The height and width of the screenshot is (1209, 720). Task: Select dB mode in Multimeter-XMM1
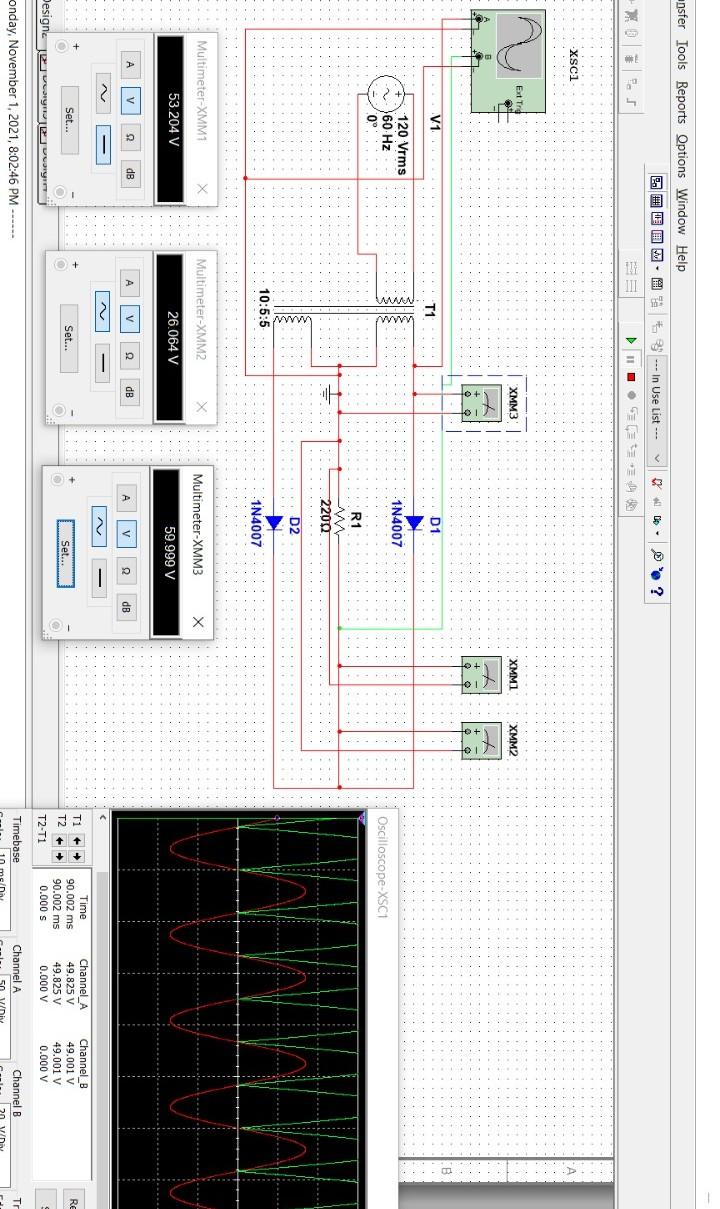click(130, 174)
